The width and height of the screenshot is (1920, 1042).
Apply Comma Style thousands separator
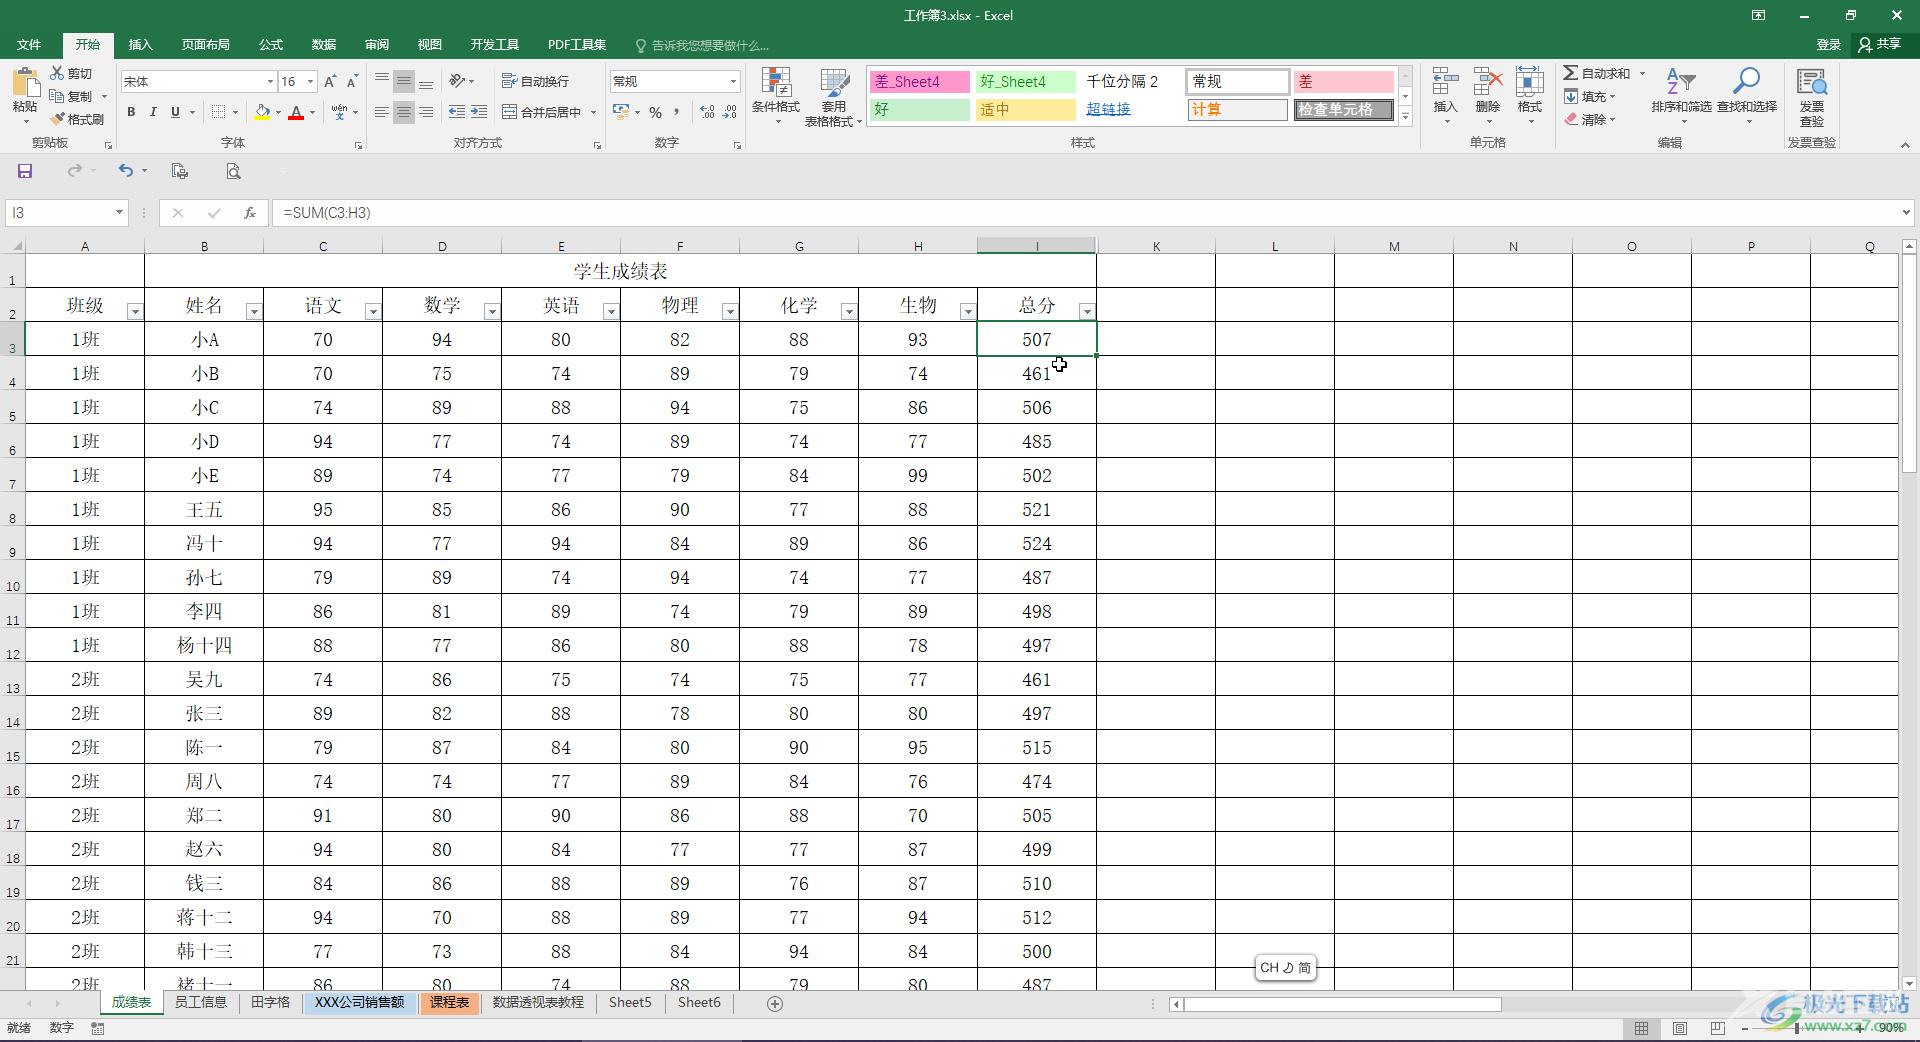(x=677, y=112)
